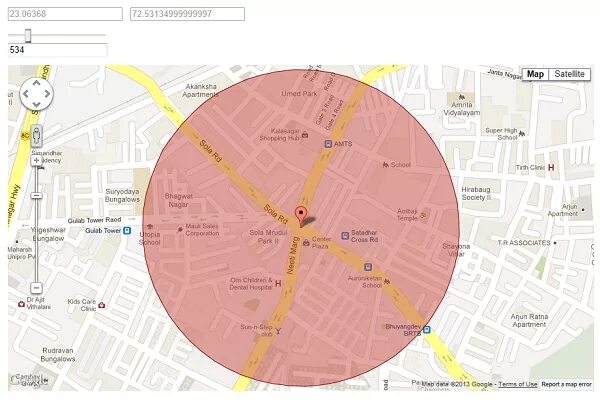Pan the map up with arrow control

pyautogui.click(x=36, y=83)
